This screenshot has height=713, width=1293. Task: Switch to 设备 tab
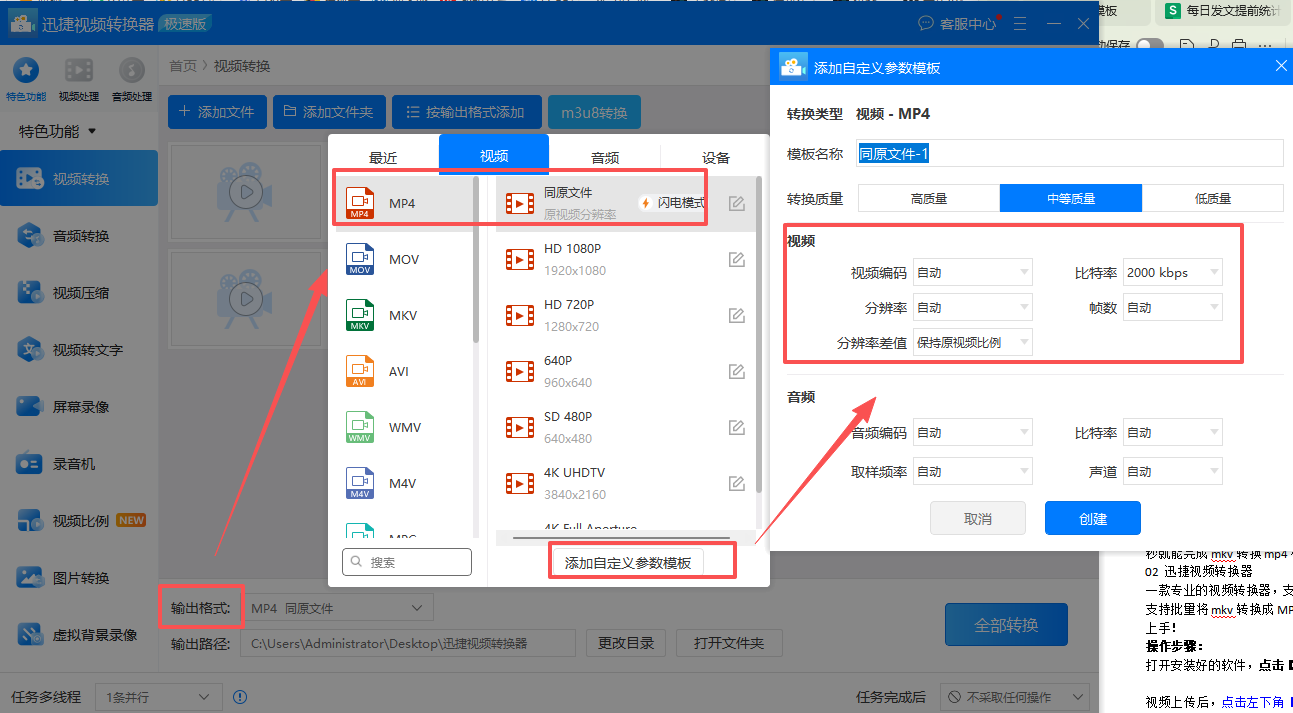(x=716, y=157)
